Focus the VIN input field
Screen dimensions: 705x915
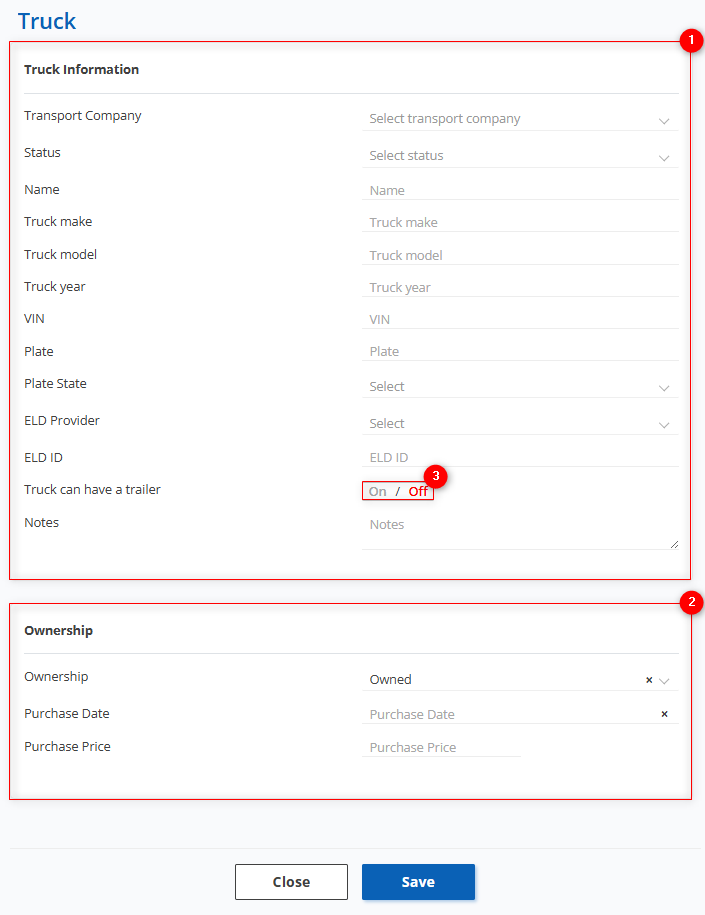(519, 320)
